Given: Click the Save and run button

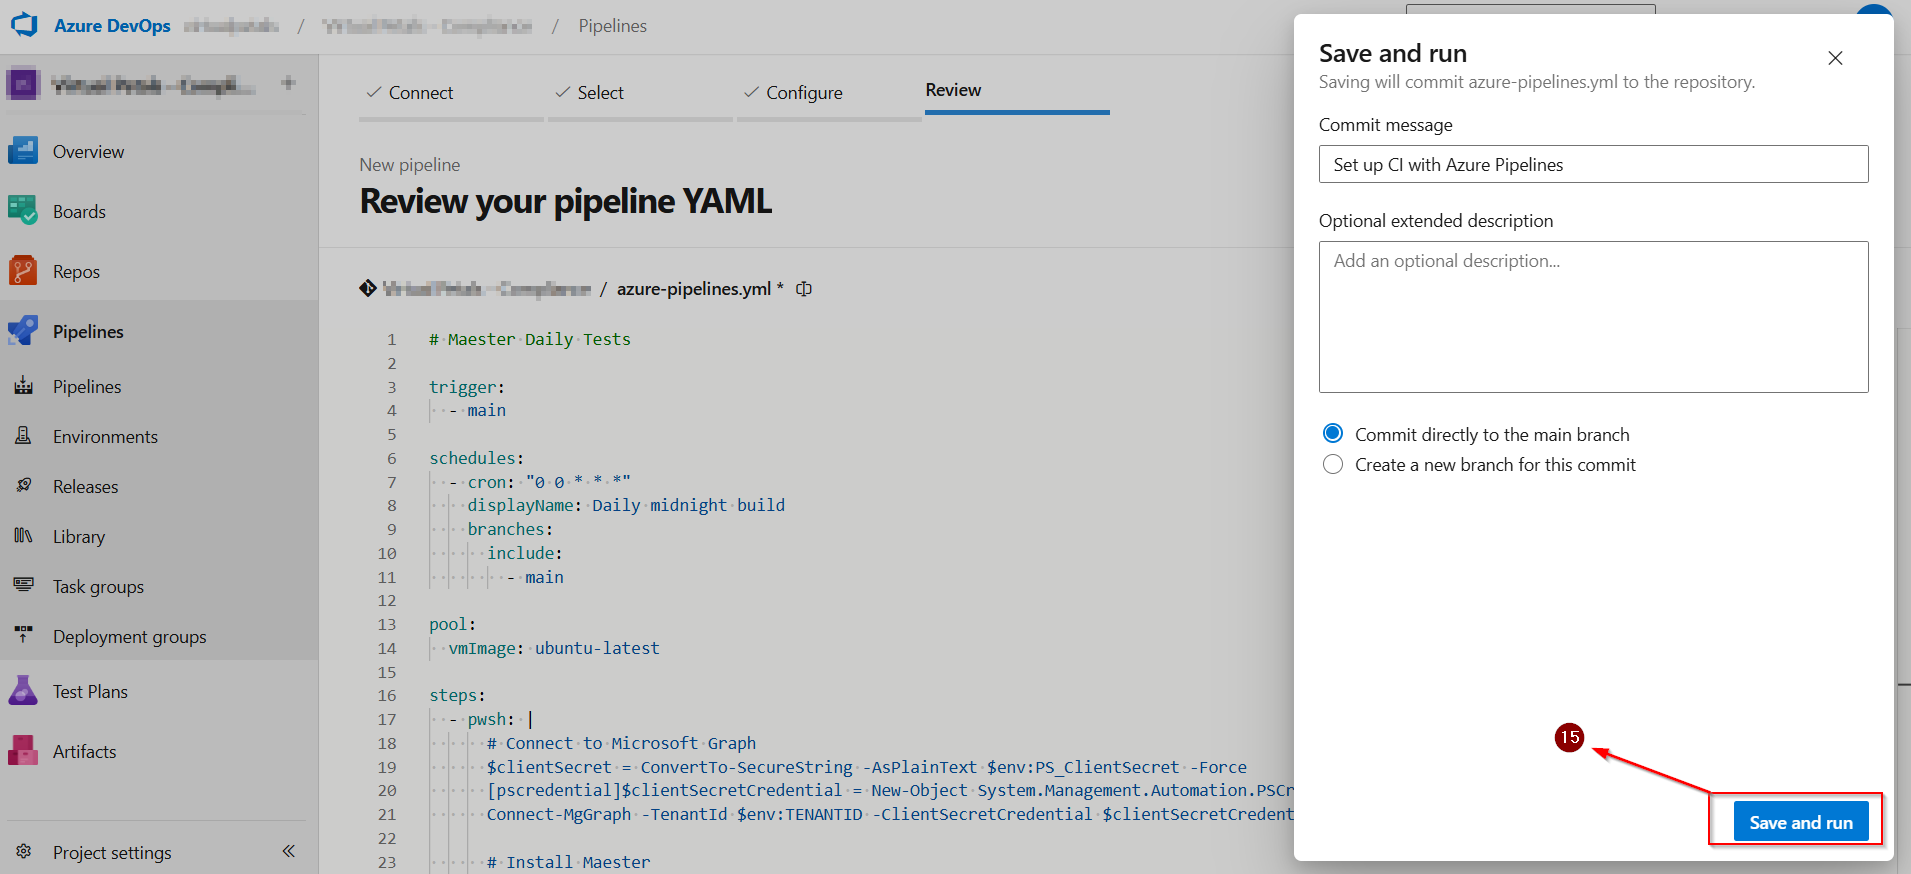Looking at the screenshot, I should click(1800, 822).
